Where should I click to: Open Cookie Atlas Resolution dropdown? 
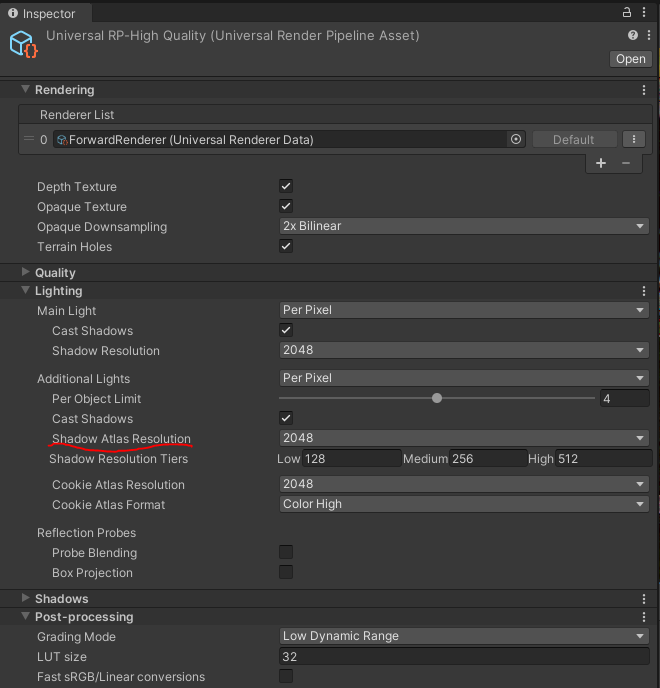(x=464, y=484)
